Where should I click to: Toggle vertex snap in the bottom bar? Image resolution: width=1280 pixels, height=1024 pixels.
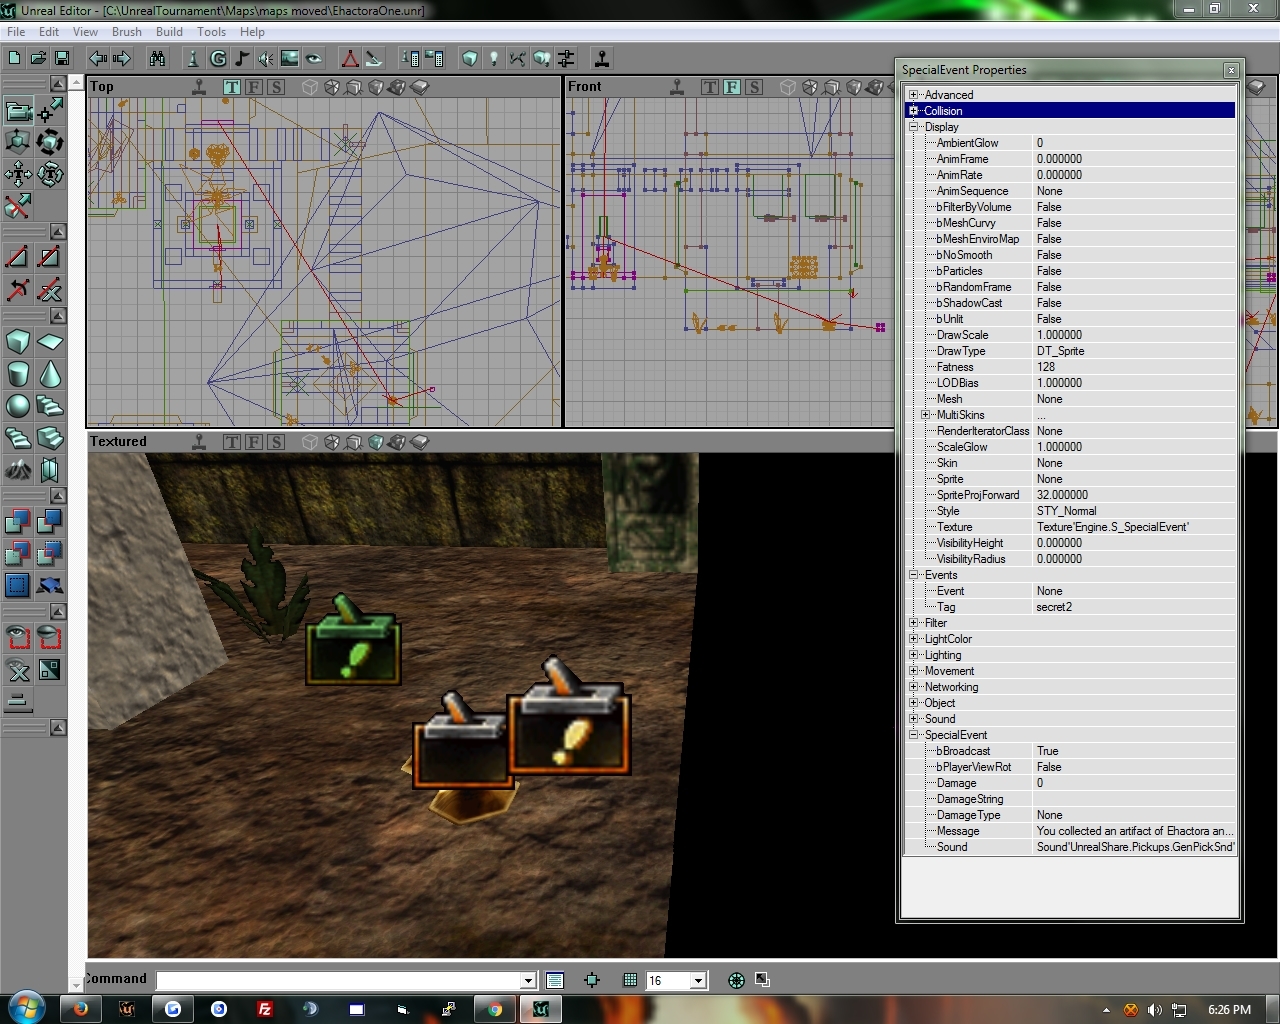(592, 980)
